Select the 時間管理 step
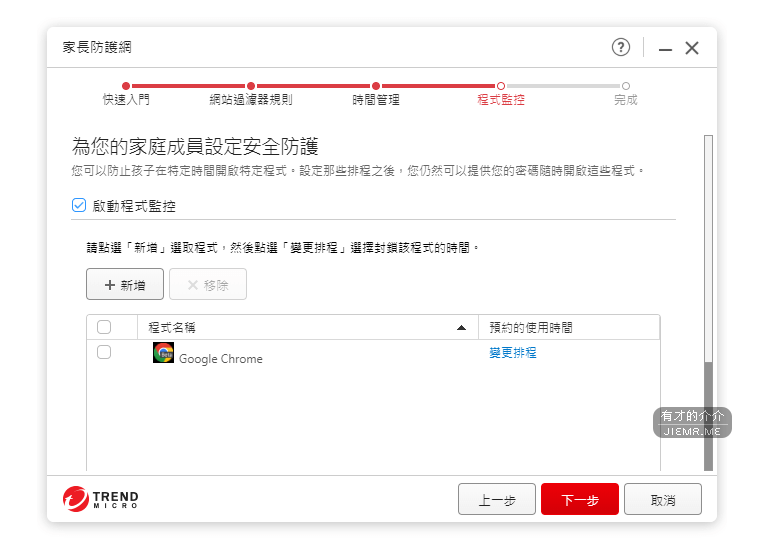 pos(376,87)
